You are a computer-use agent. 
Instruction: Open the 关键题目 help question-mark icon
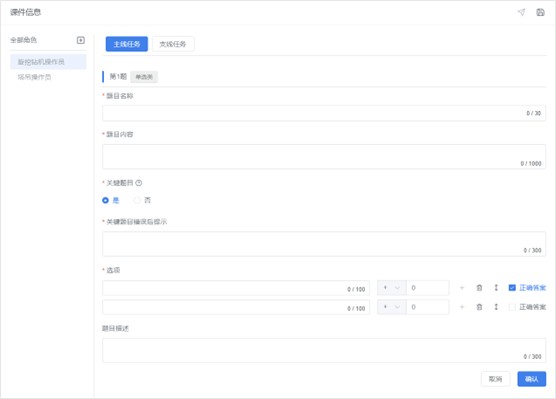139,183
